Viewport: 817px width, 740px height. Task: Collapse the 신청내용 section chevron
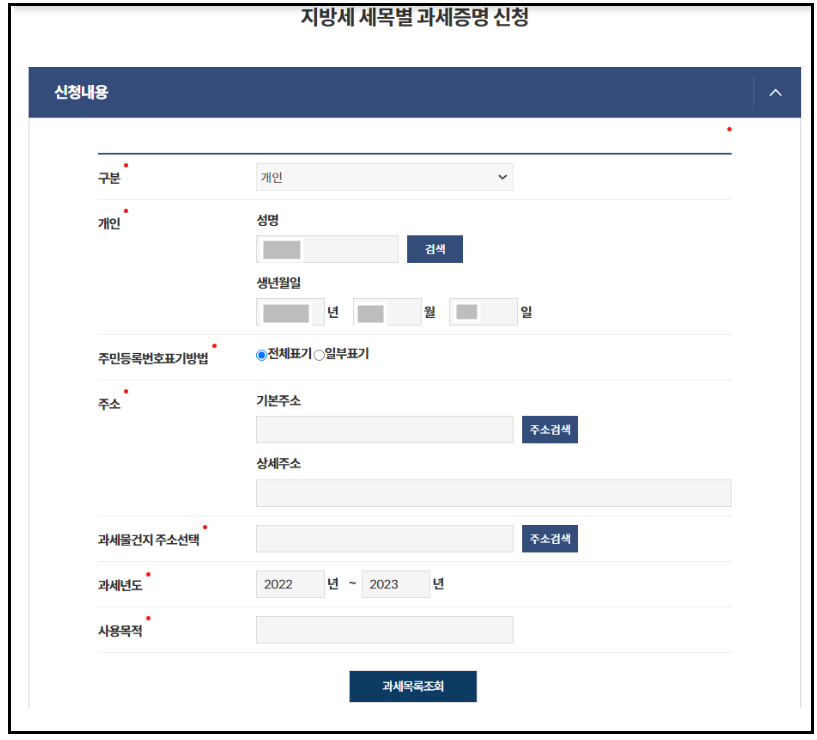pos(775,93)
